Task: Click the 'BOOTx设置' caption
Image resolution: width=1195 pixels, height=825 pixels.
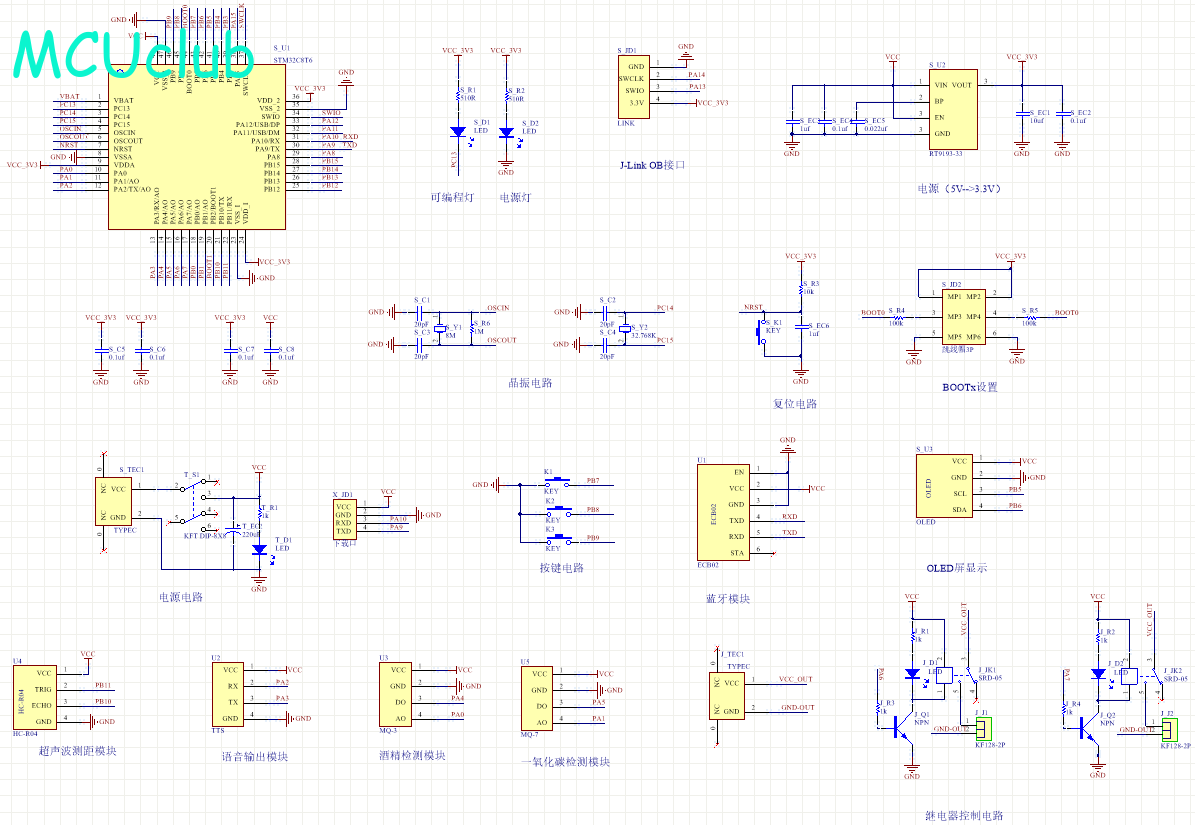Action: coord(969,387)
